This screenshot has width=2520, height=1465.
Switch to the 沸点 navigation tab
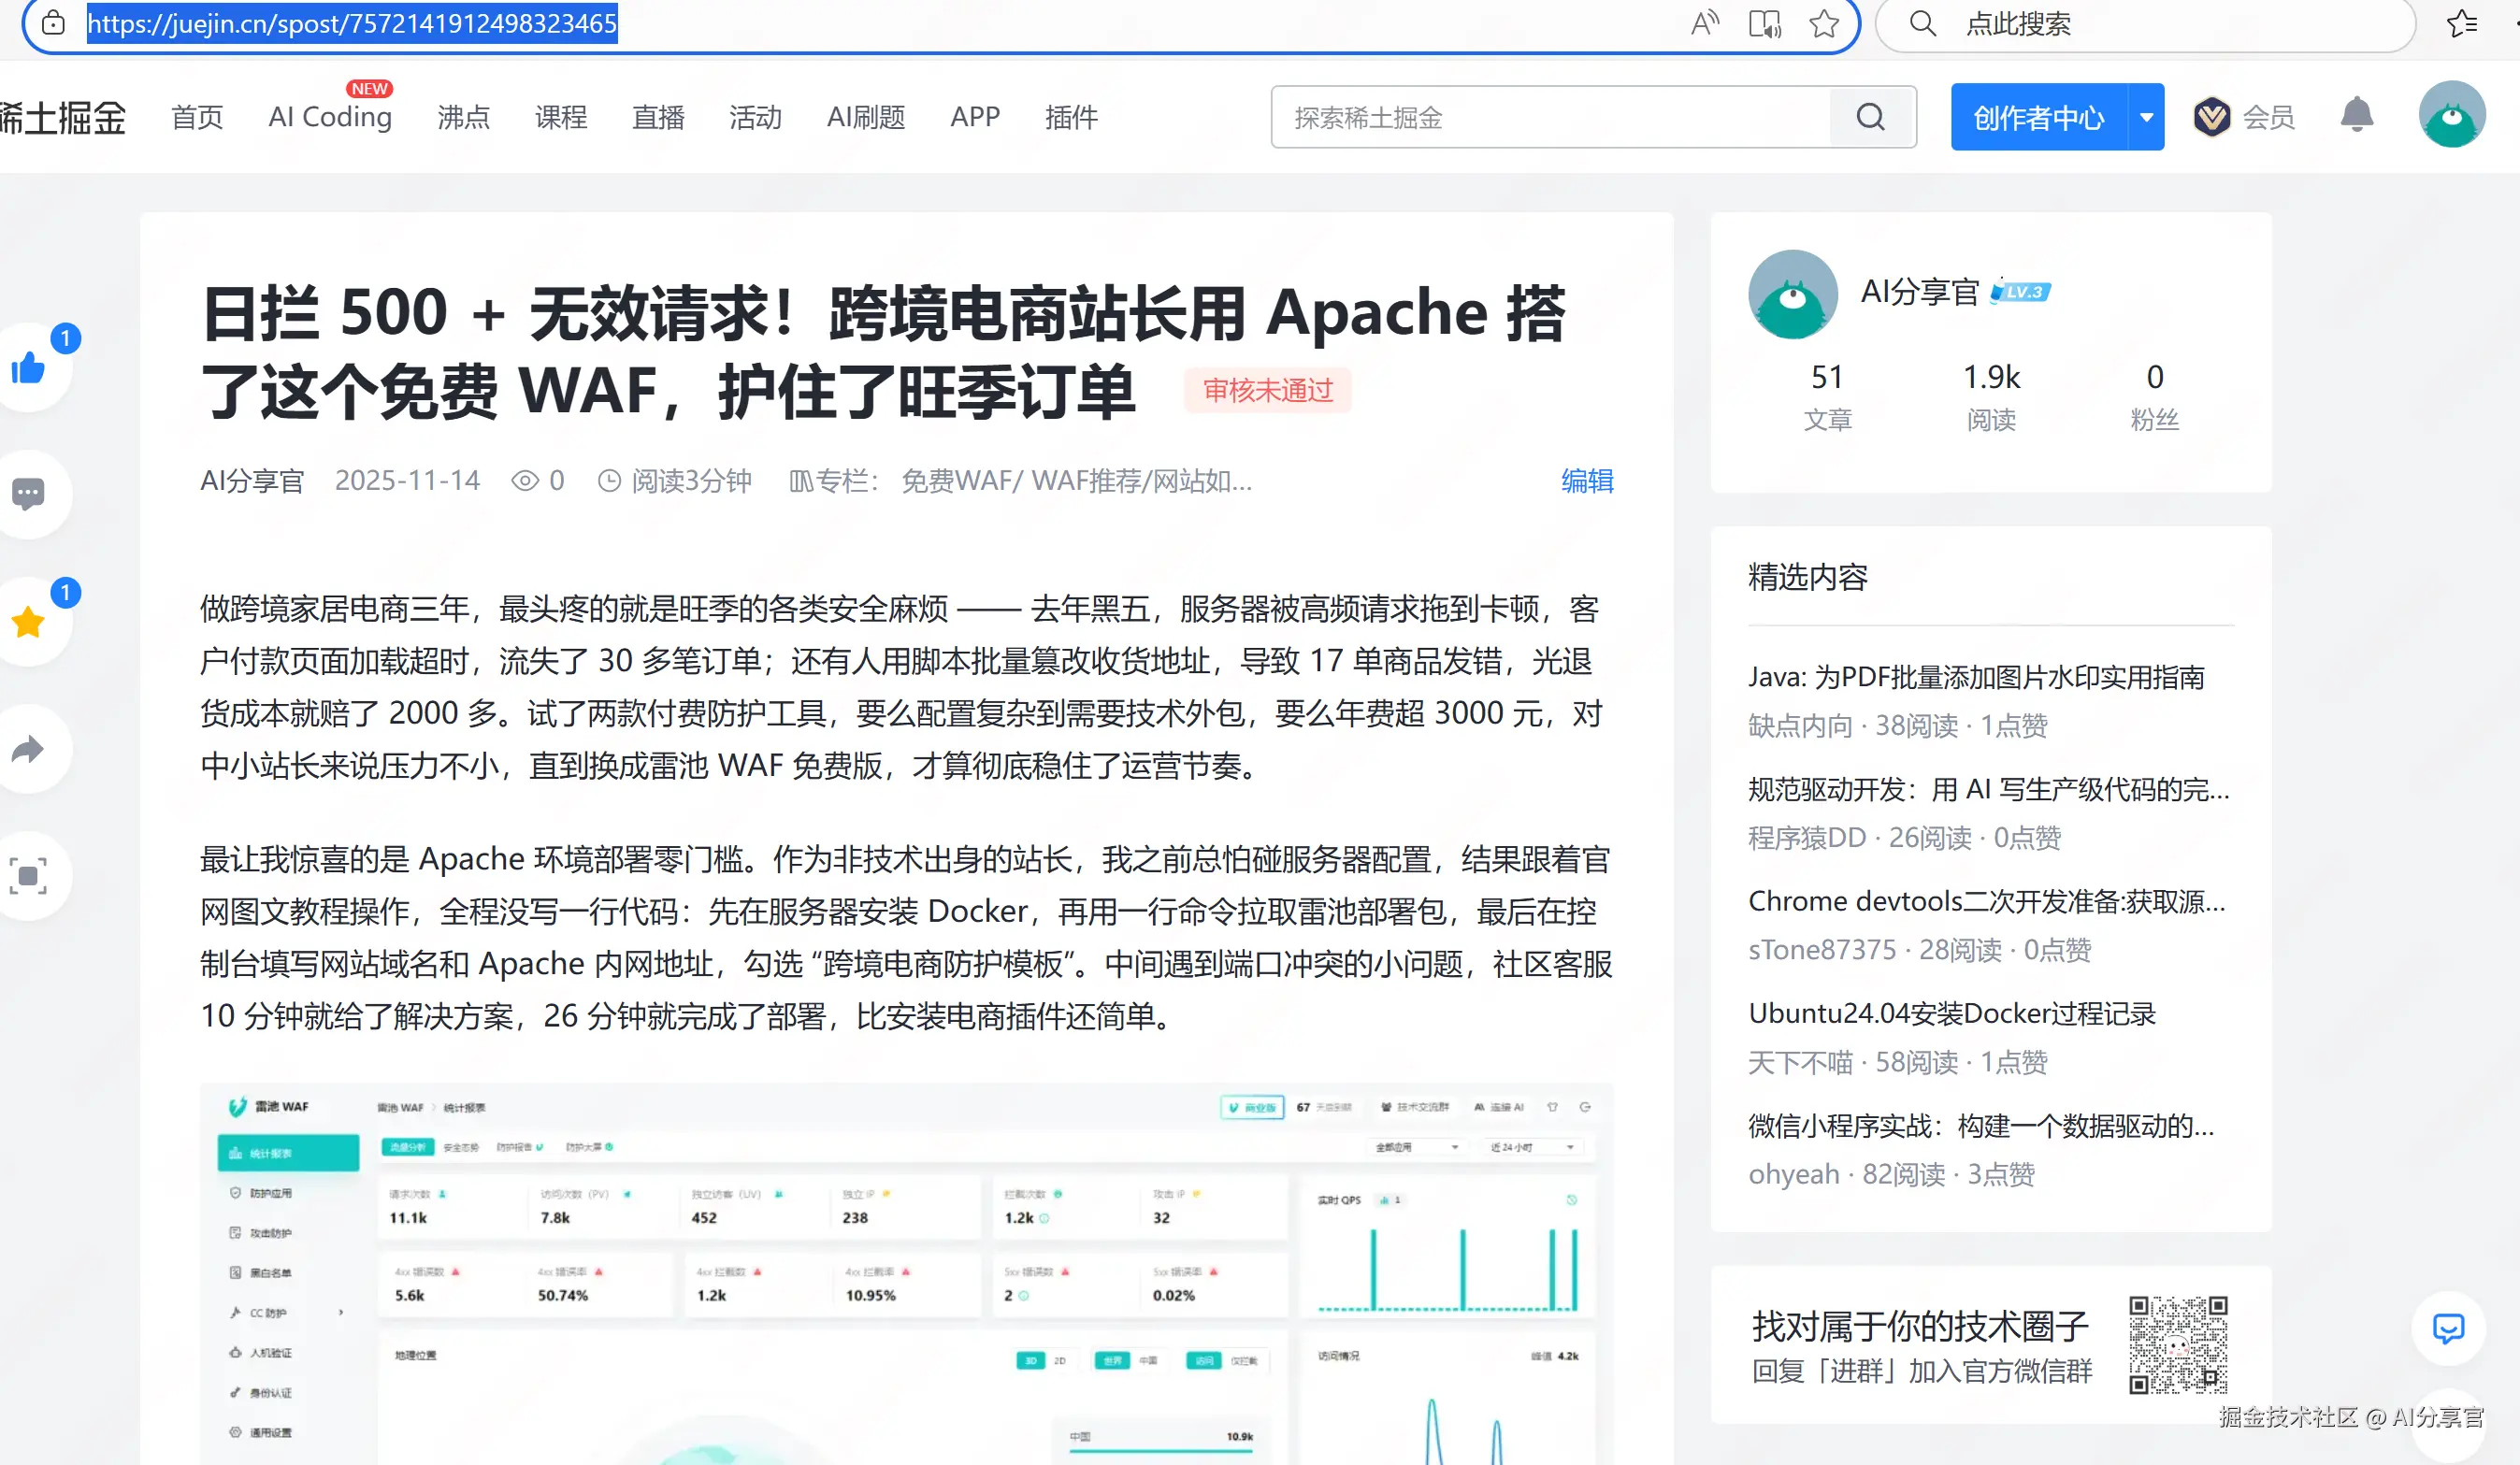click(x=463, y=116)
